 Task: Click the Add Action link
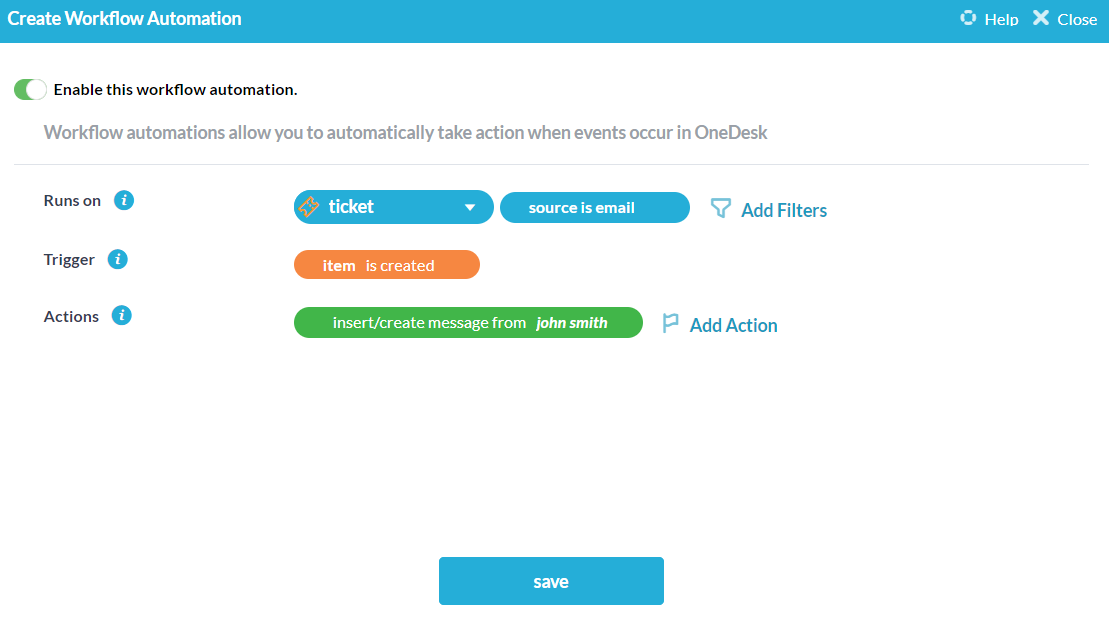733,325
